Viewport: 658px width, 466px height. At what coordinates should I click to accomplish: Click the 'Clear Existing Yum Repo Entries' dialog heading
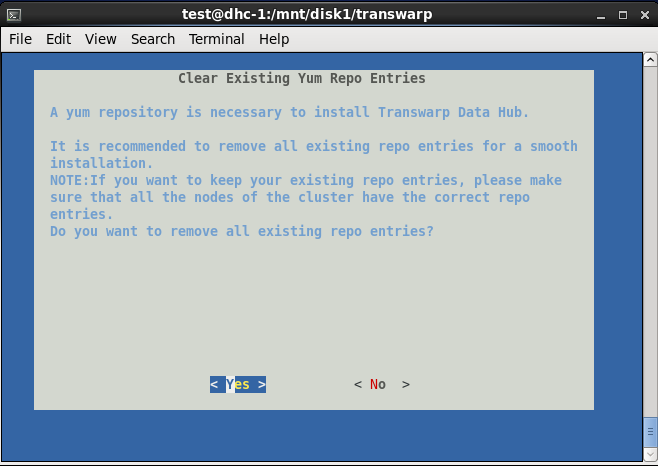click(301, 78)
